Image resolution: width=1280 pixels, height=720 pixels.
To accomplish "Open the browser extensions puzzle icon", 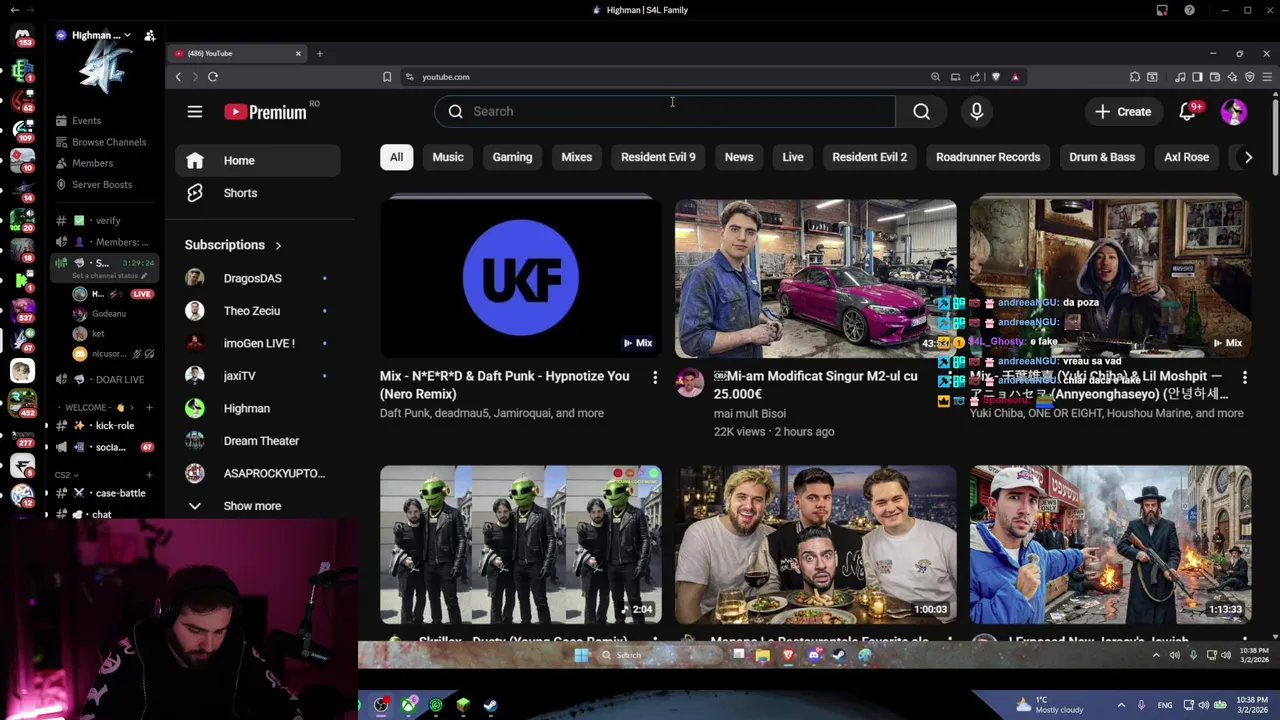I will (1135, 77).
